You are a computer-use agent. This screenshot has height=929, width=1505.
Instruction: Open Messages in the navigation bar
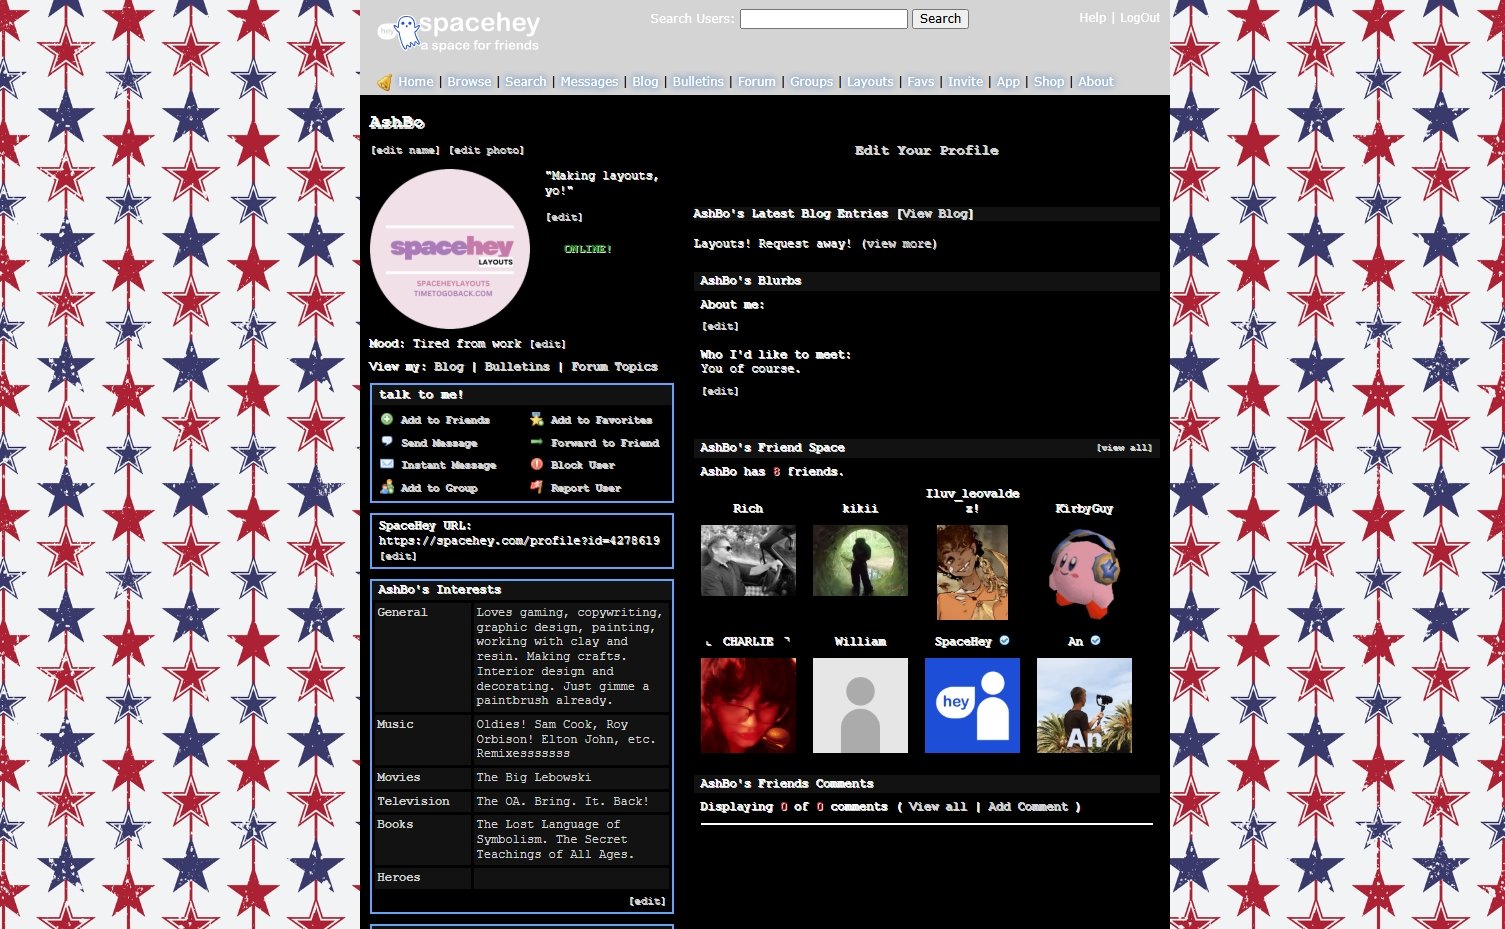(x=589, y=82)
